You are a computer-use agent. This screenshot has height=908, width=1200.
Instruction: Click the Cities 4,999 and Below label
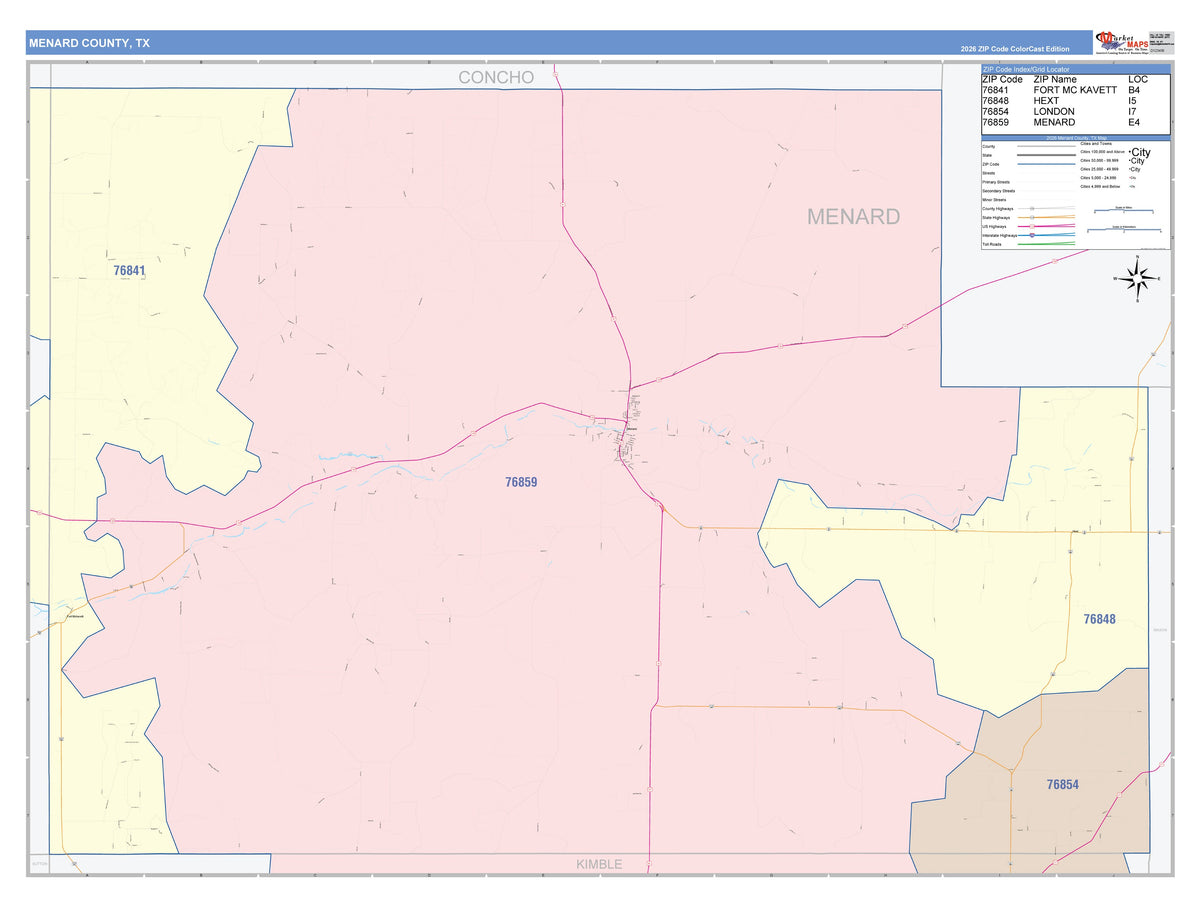tap(1100, 186)
